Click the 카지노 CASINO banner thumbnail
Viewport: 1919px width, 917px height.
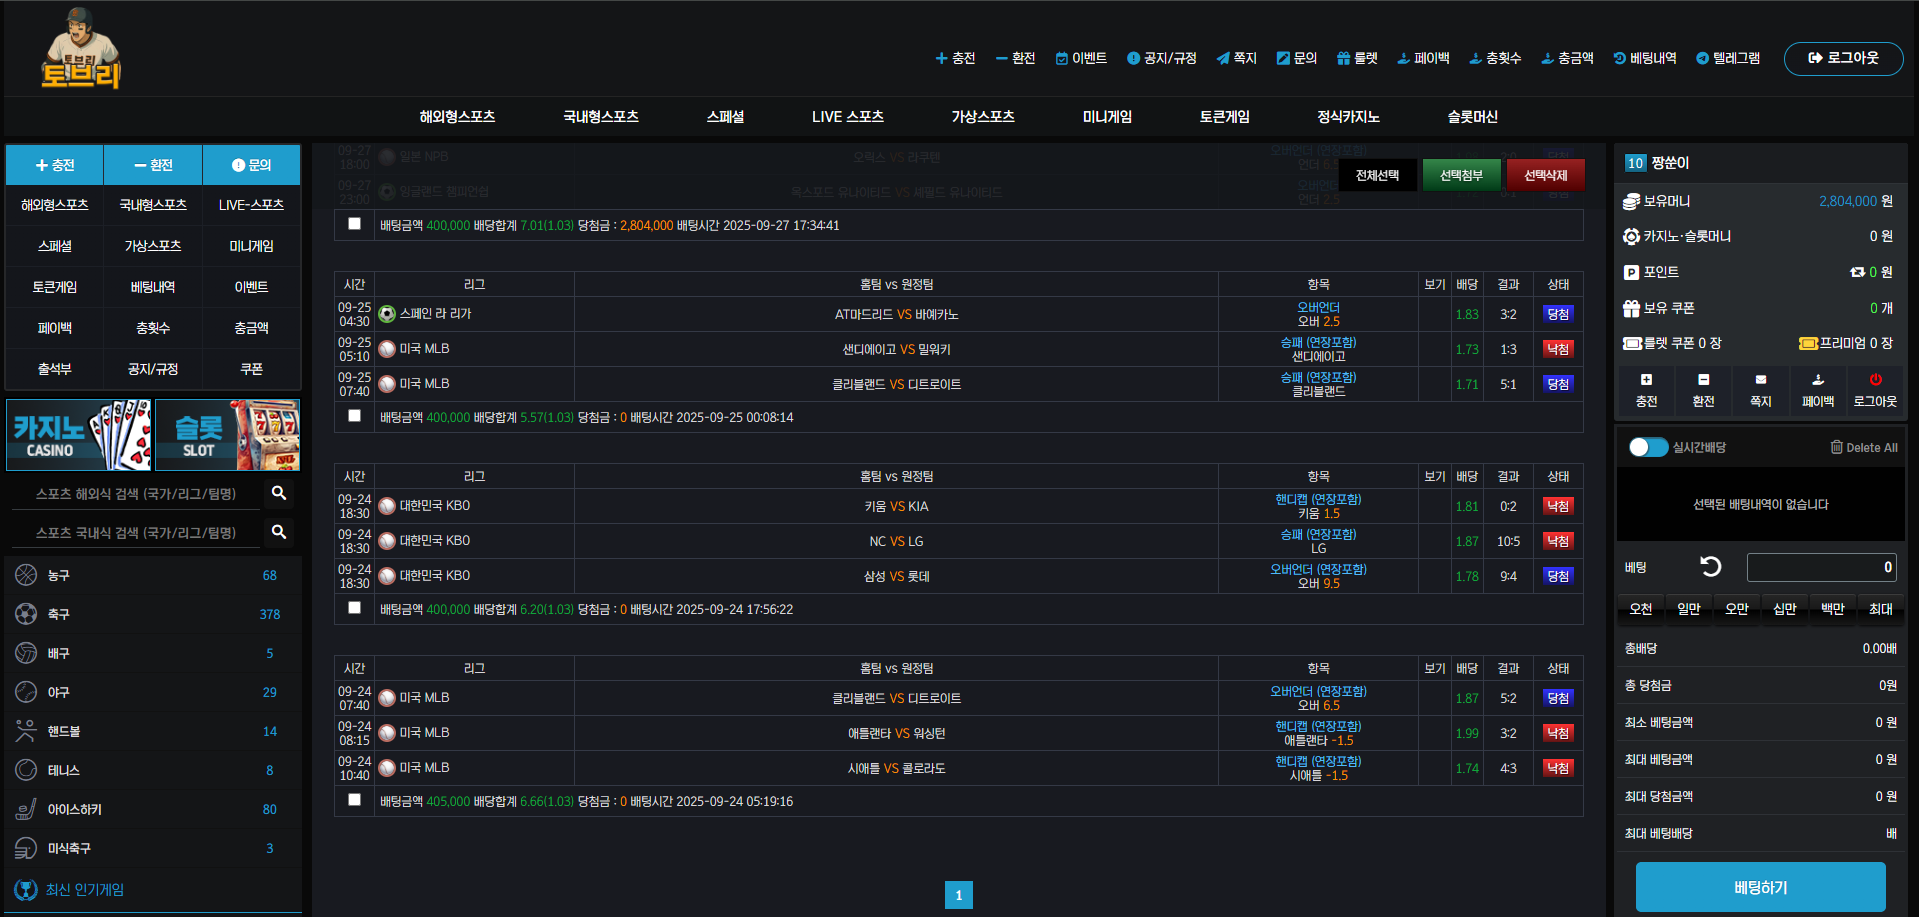(79, 435)
